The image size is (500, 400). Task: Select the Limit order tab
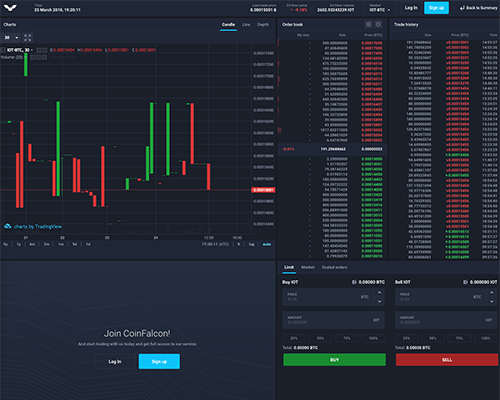pos(289,267)
